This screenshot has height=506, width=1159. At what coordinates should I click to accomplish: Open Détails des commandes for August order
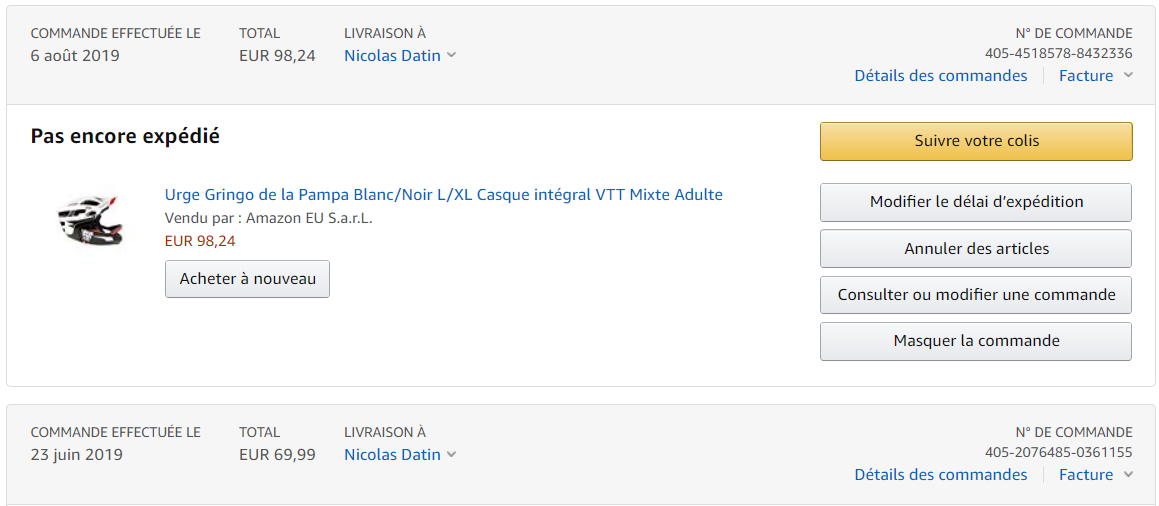(940, 75)
